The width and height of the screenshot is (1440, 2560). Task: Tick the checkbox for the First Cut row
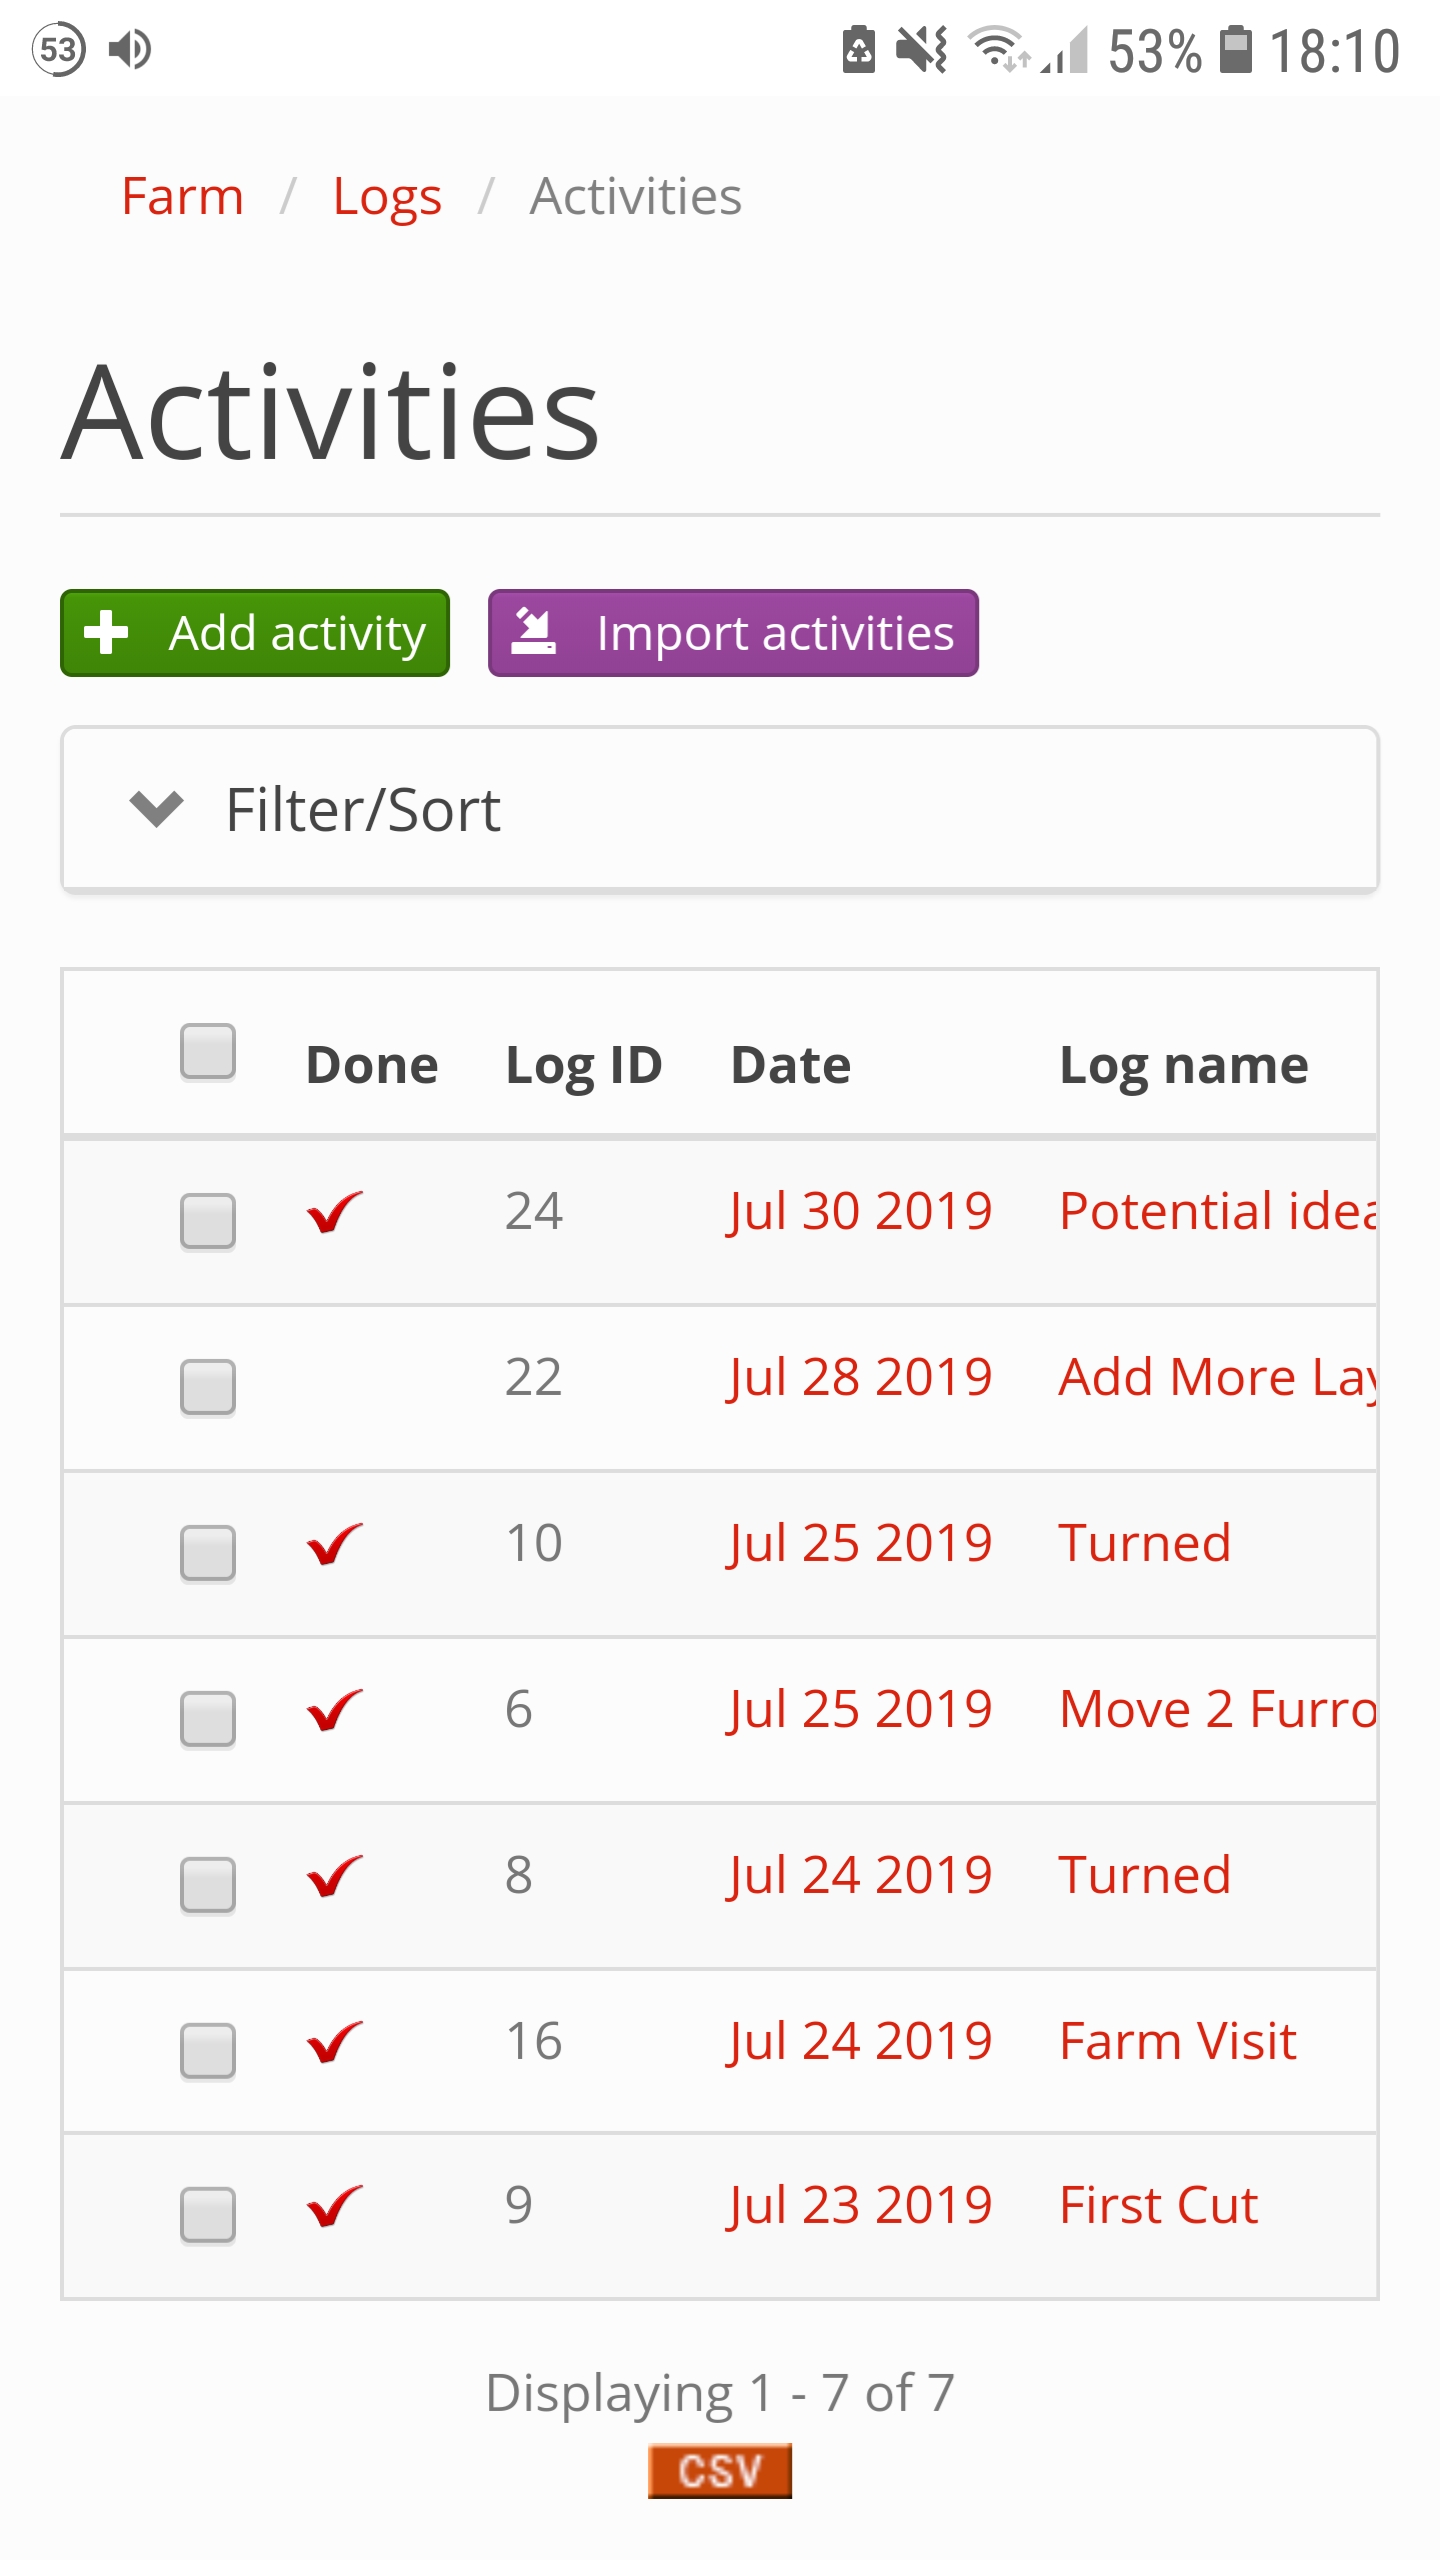[x=208, y=2216]
